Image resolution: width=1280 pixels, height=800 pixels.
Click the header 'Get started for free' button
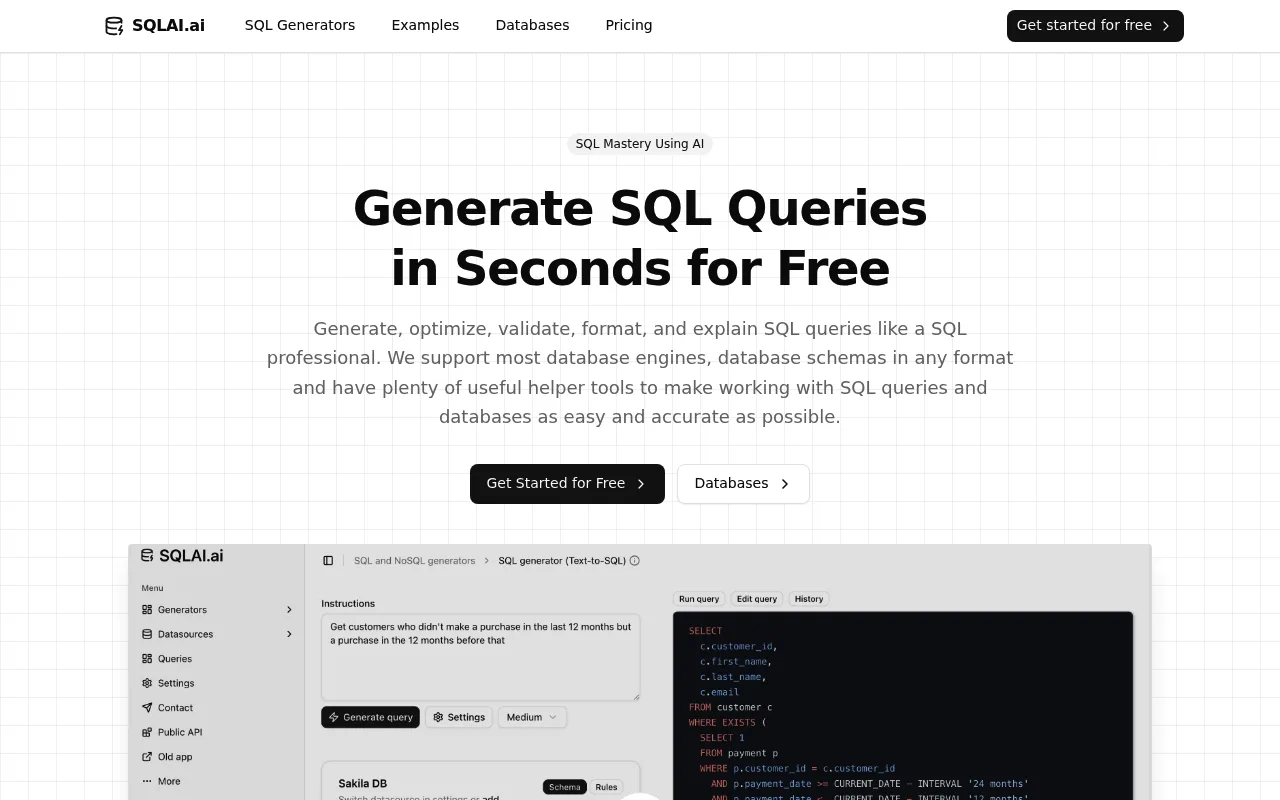click(x=1095, y=26)
